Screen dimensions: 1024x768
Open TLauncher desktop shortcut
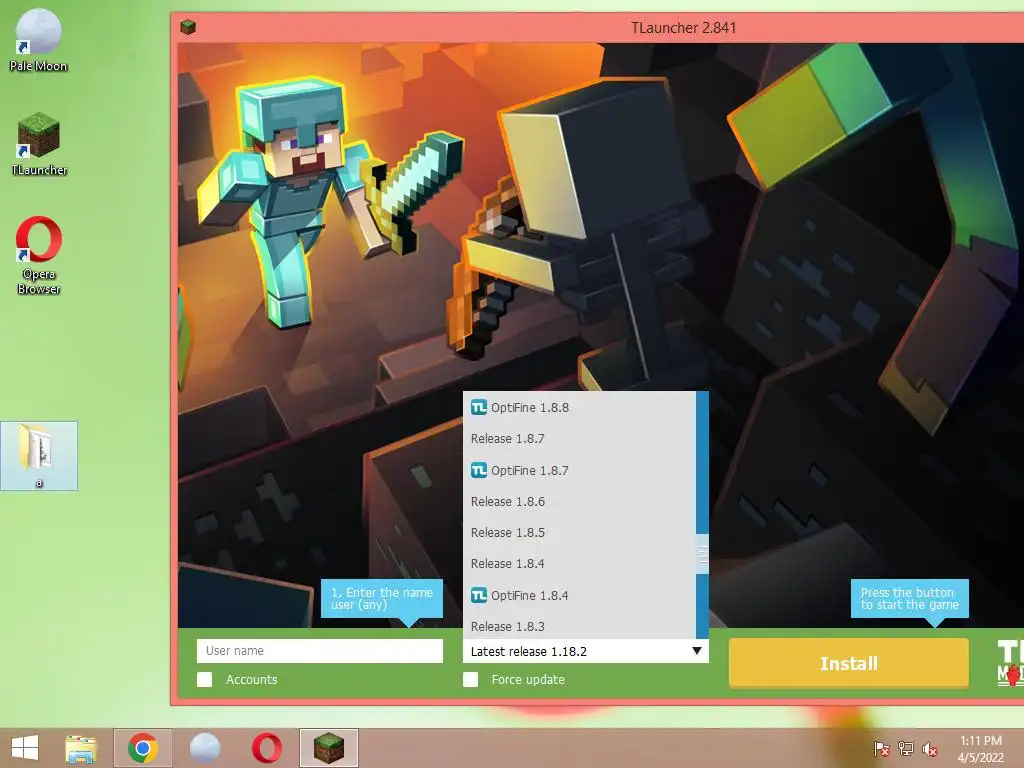point(39,144)
